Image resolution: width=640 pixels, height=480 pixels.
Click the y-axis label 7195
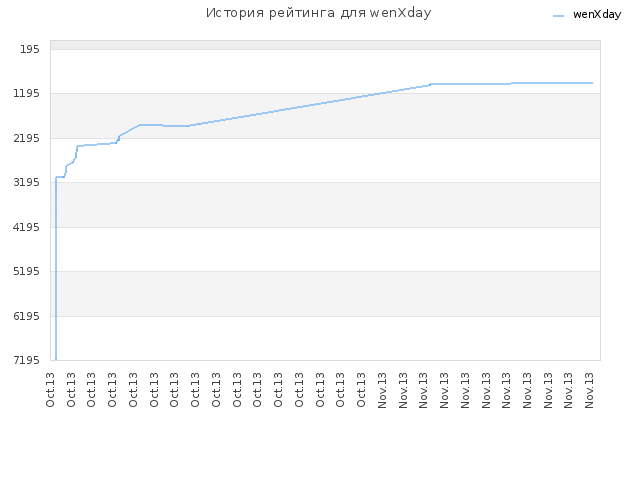point(27,360)
